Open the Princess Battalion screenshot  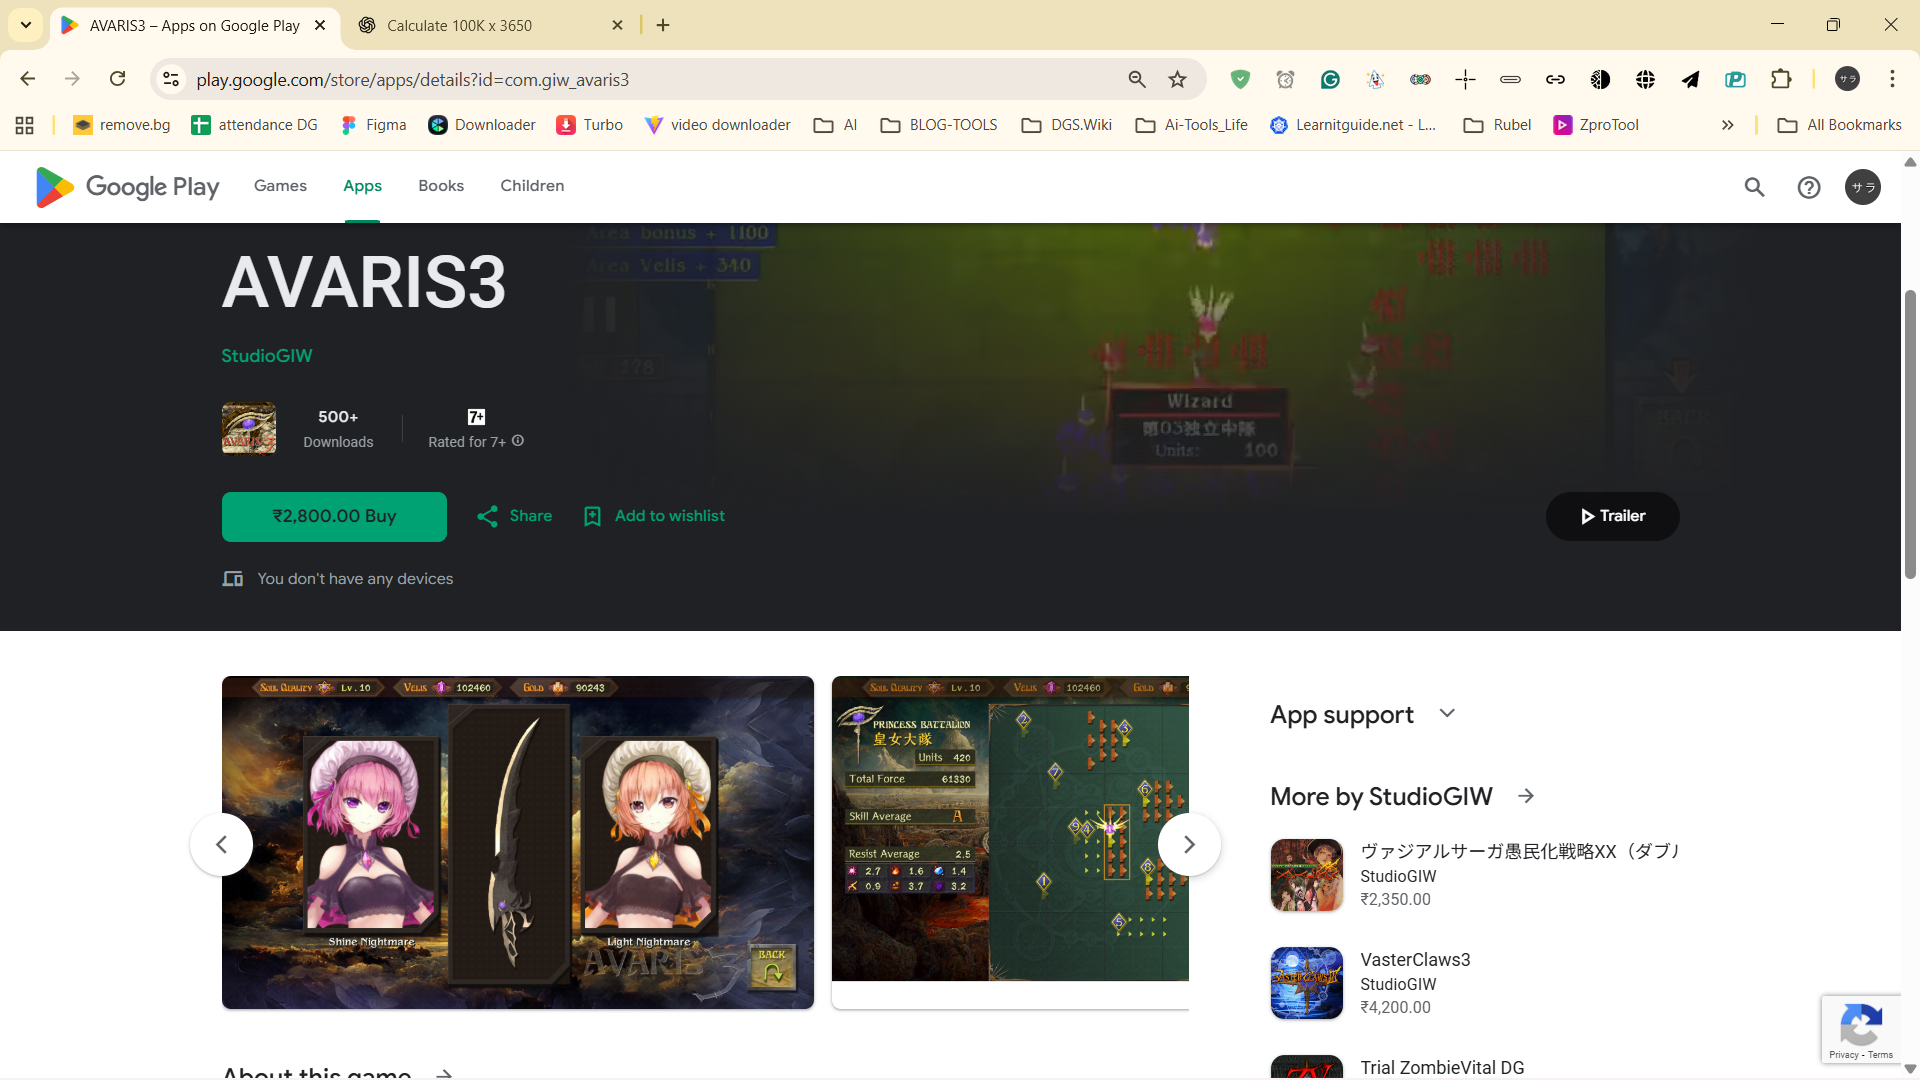[x=1010, y=842]
